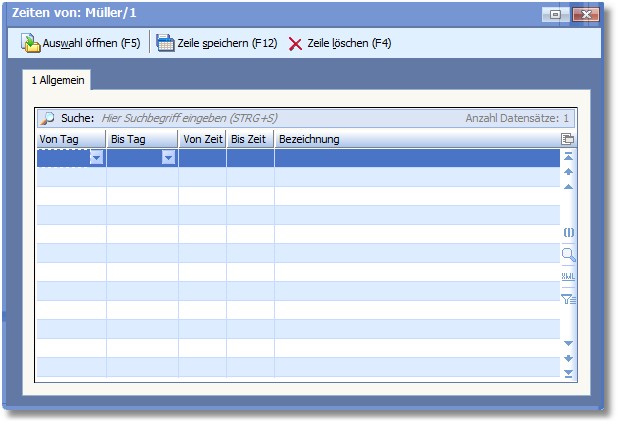Click the column-width brackets icon in sidebar
This screenshot has height=424, width=618.
pos(569,232)
